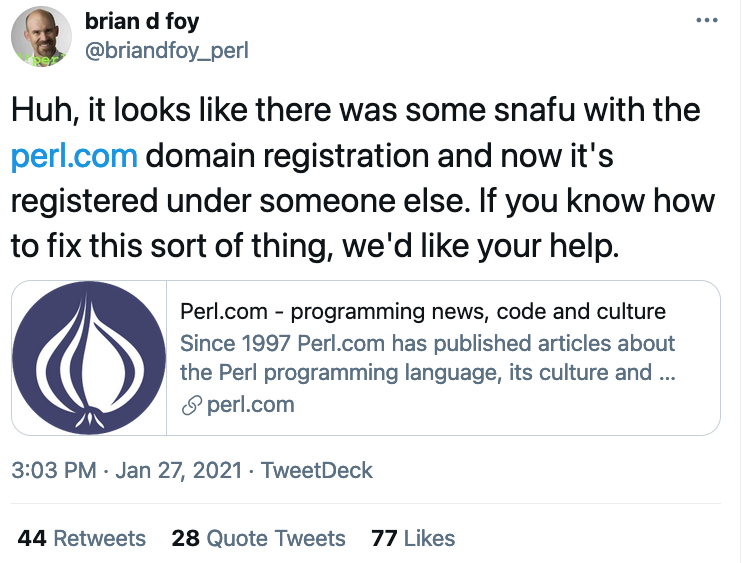Click the "Jan 27, 2021" tweet date
The height and width of the screenshot is (563, 745).
coord(179,470)
